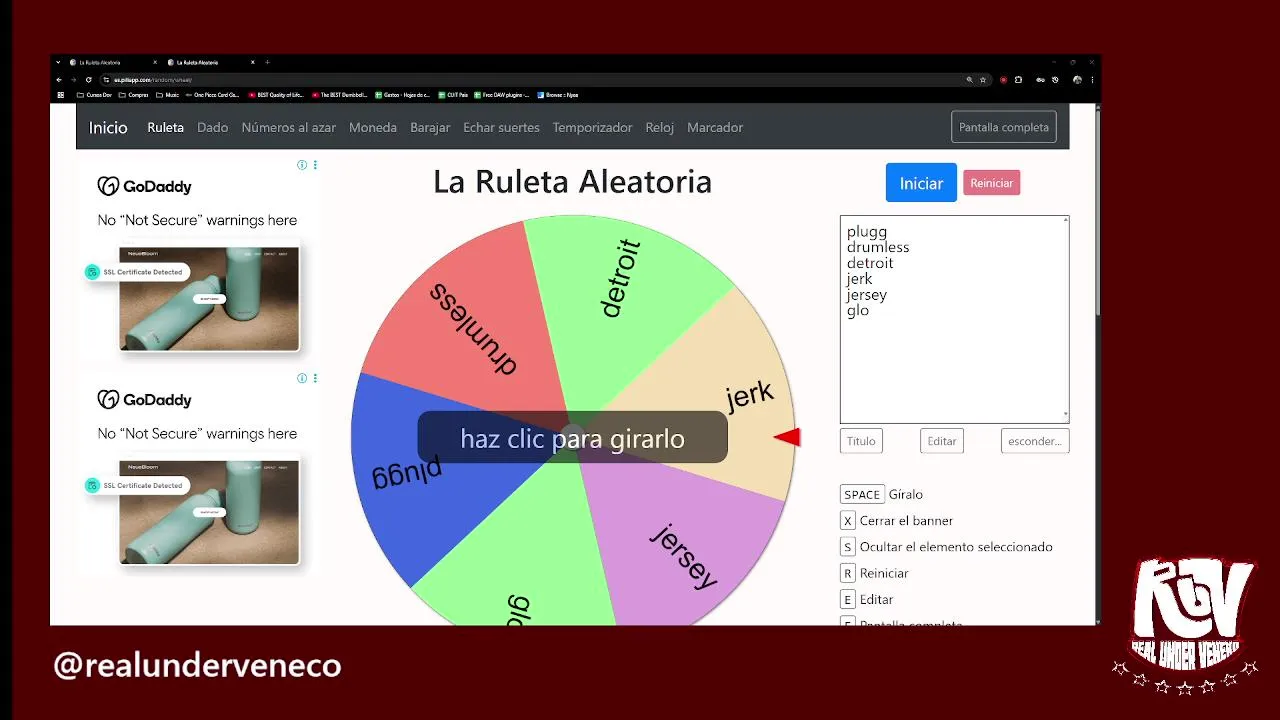Open the Chrome three-dot menu
The image size is (1280, 720).
pyautogui.click(x=1092, y=79)
